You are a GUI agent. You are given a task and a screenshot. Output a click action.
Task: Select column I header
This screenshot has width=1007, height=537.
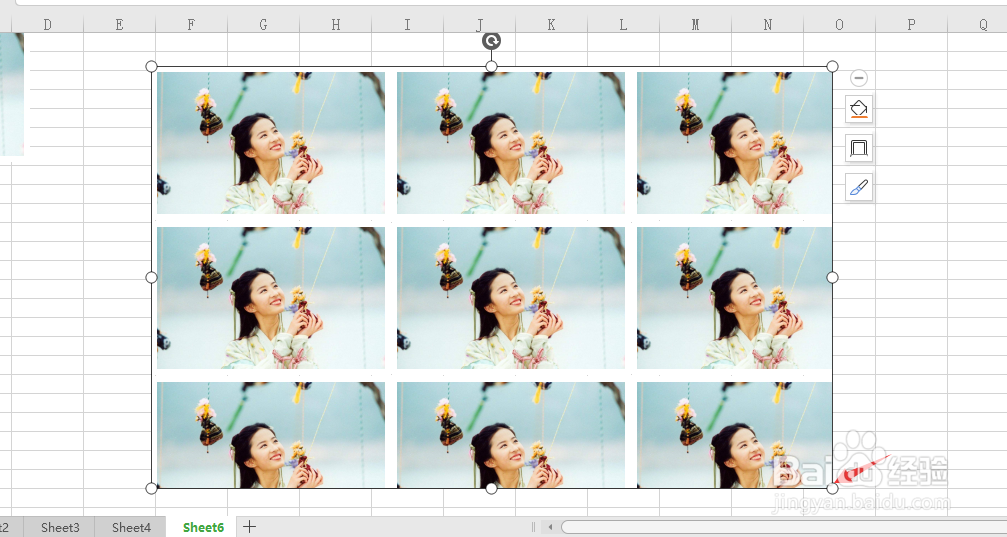click(x=407, y=24)
